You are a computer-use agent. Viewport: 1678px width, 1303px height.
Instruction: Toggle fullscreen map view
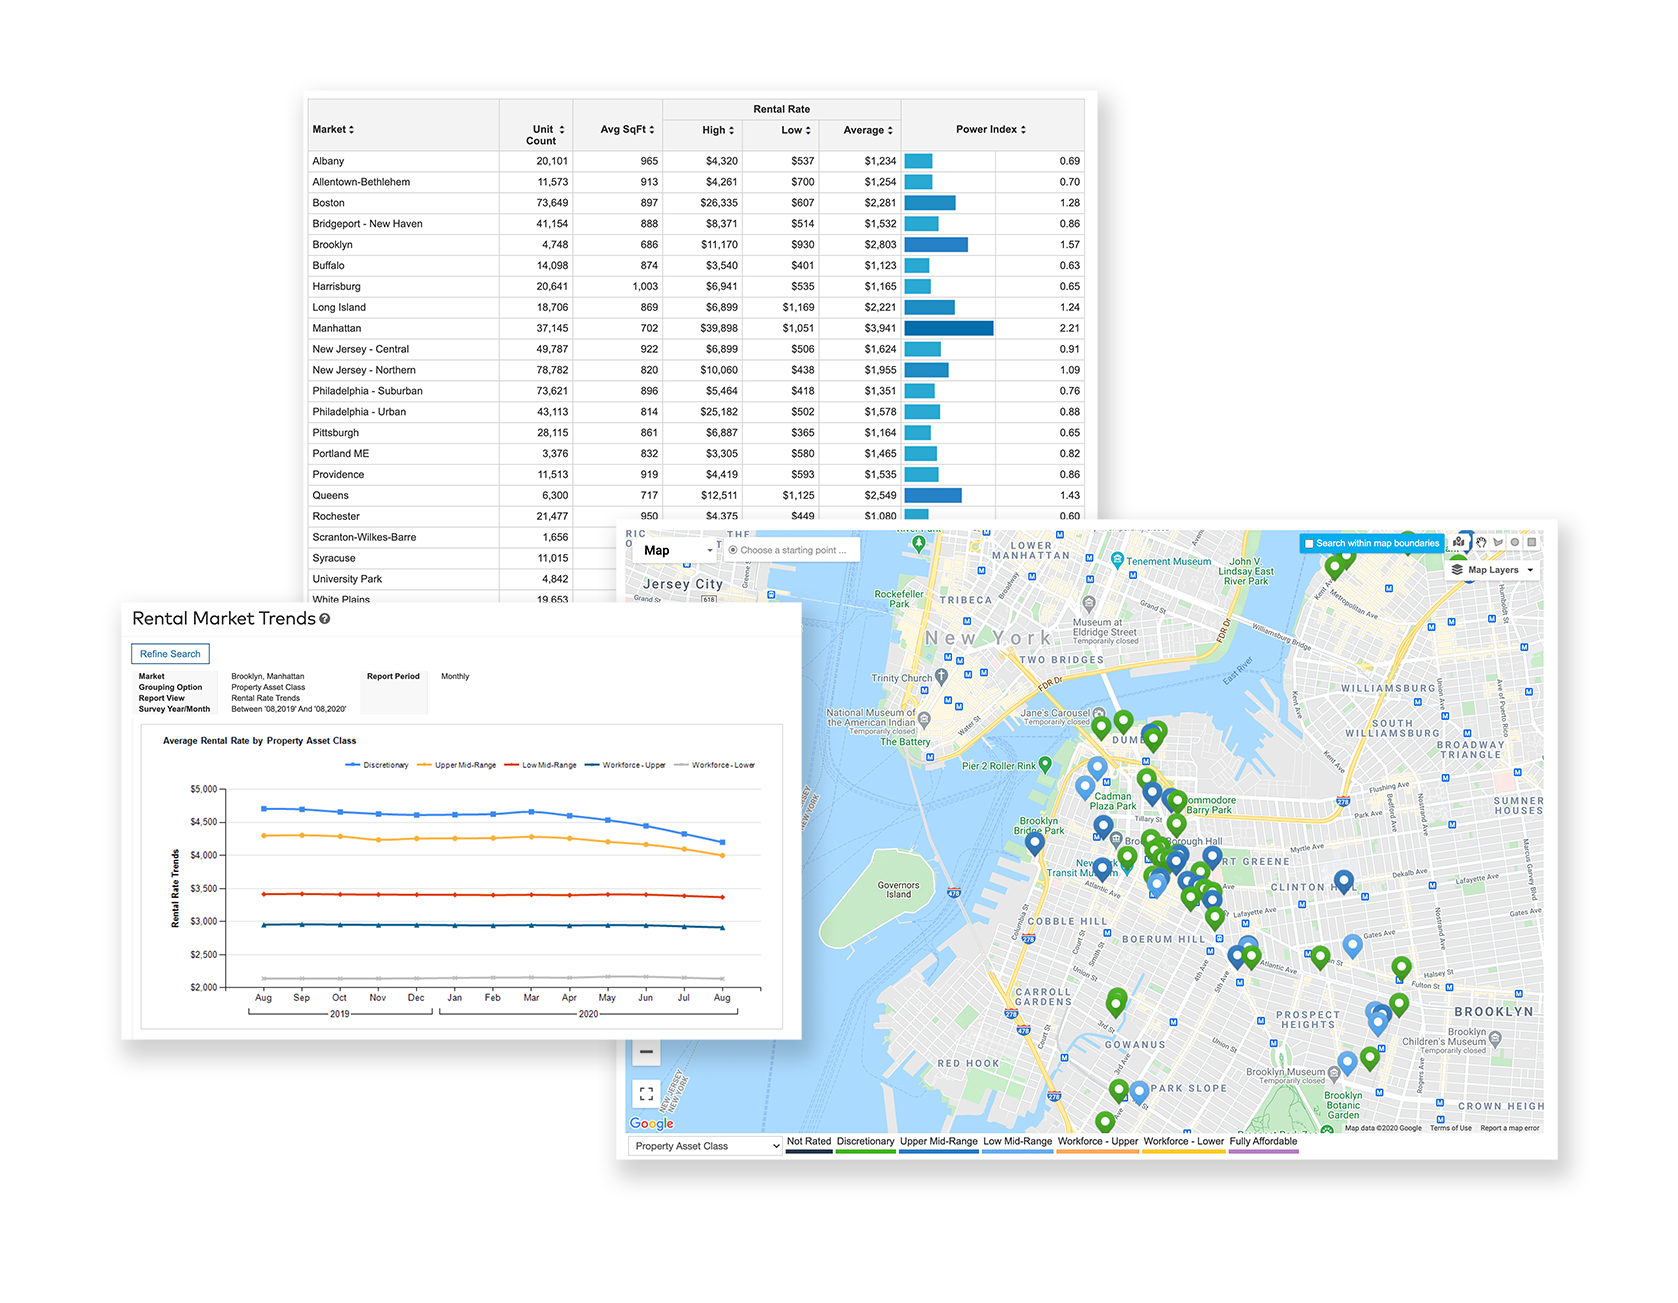coord(646,1093)
